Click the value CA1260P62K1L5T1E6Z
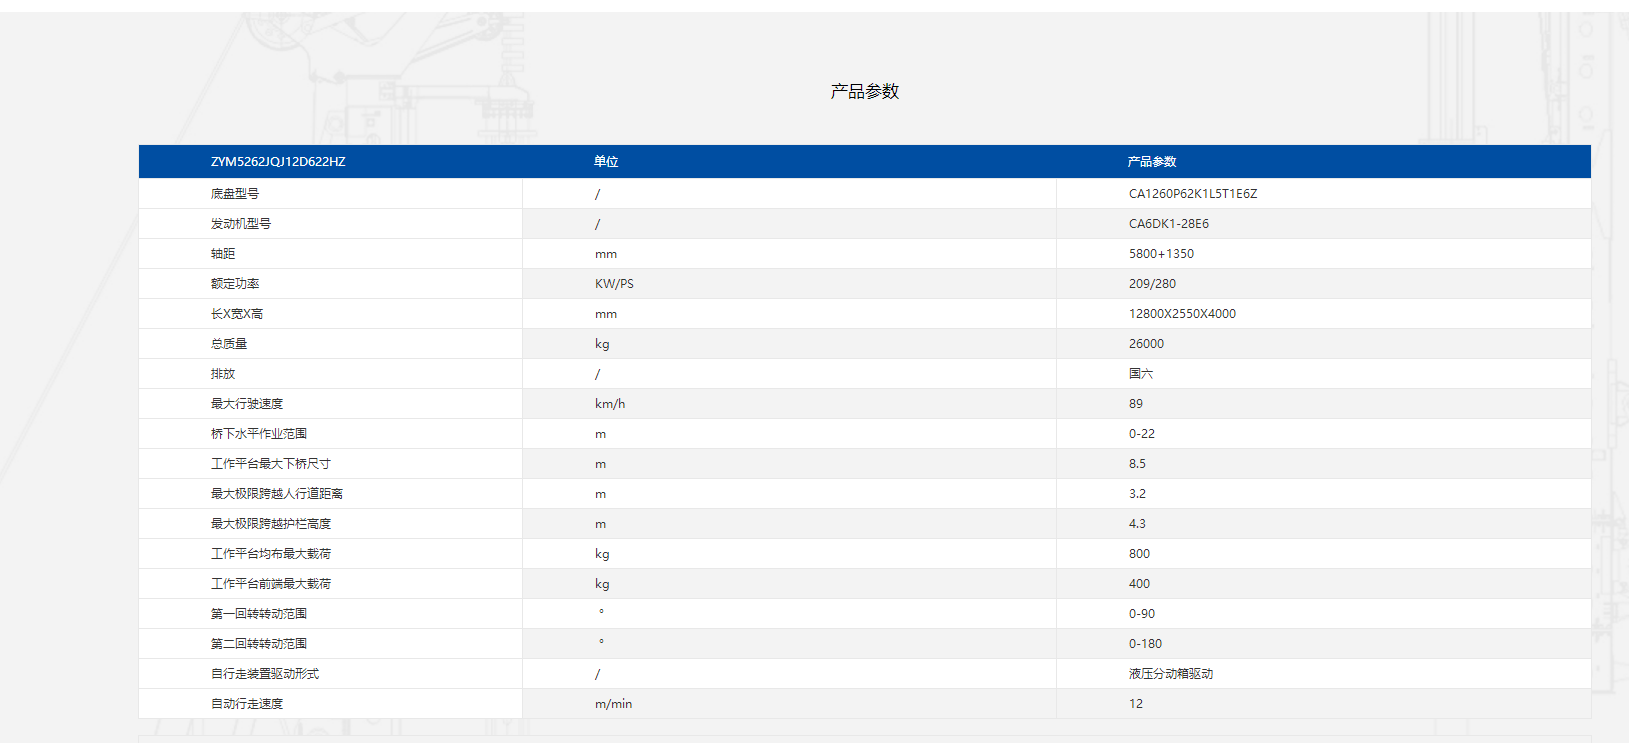 1193,194
